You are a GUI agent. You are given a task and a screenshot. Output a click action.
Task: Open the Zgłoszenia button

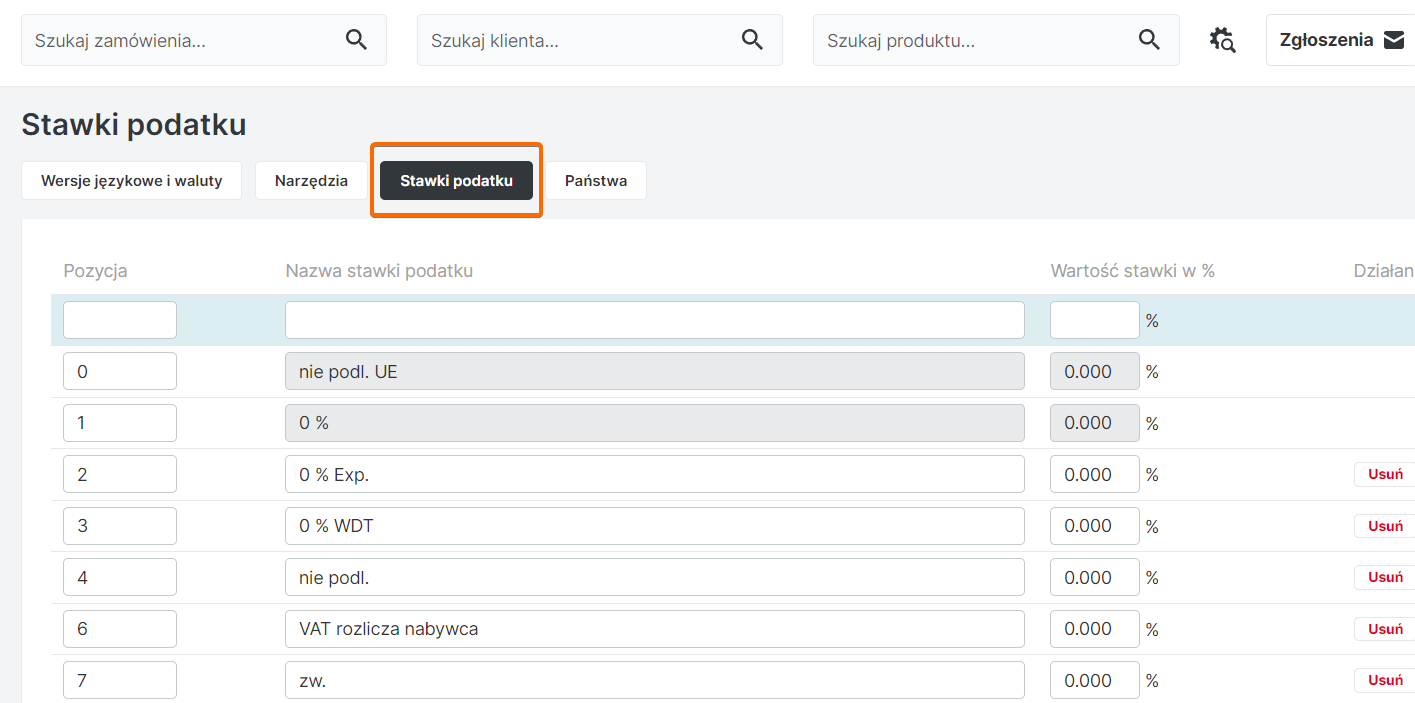(x=1327, y=40)
